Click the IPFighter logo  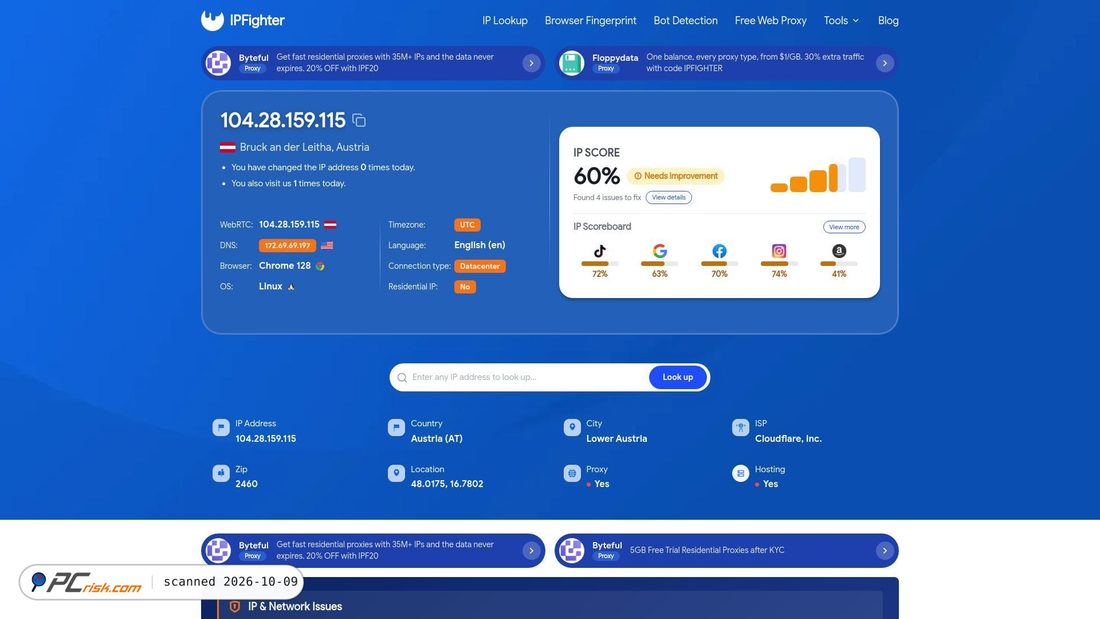pyautogui.click(x=243, y=20)
